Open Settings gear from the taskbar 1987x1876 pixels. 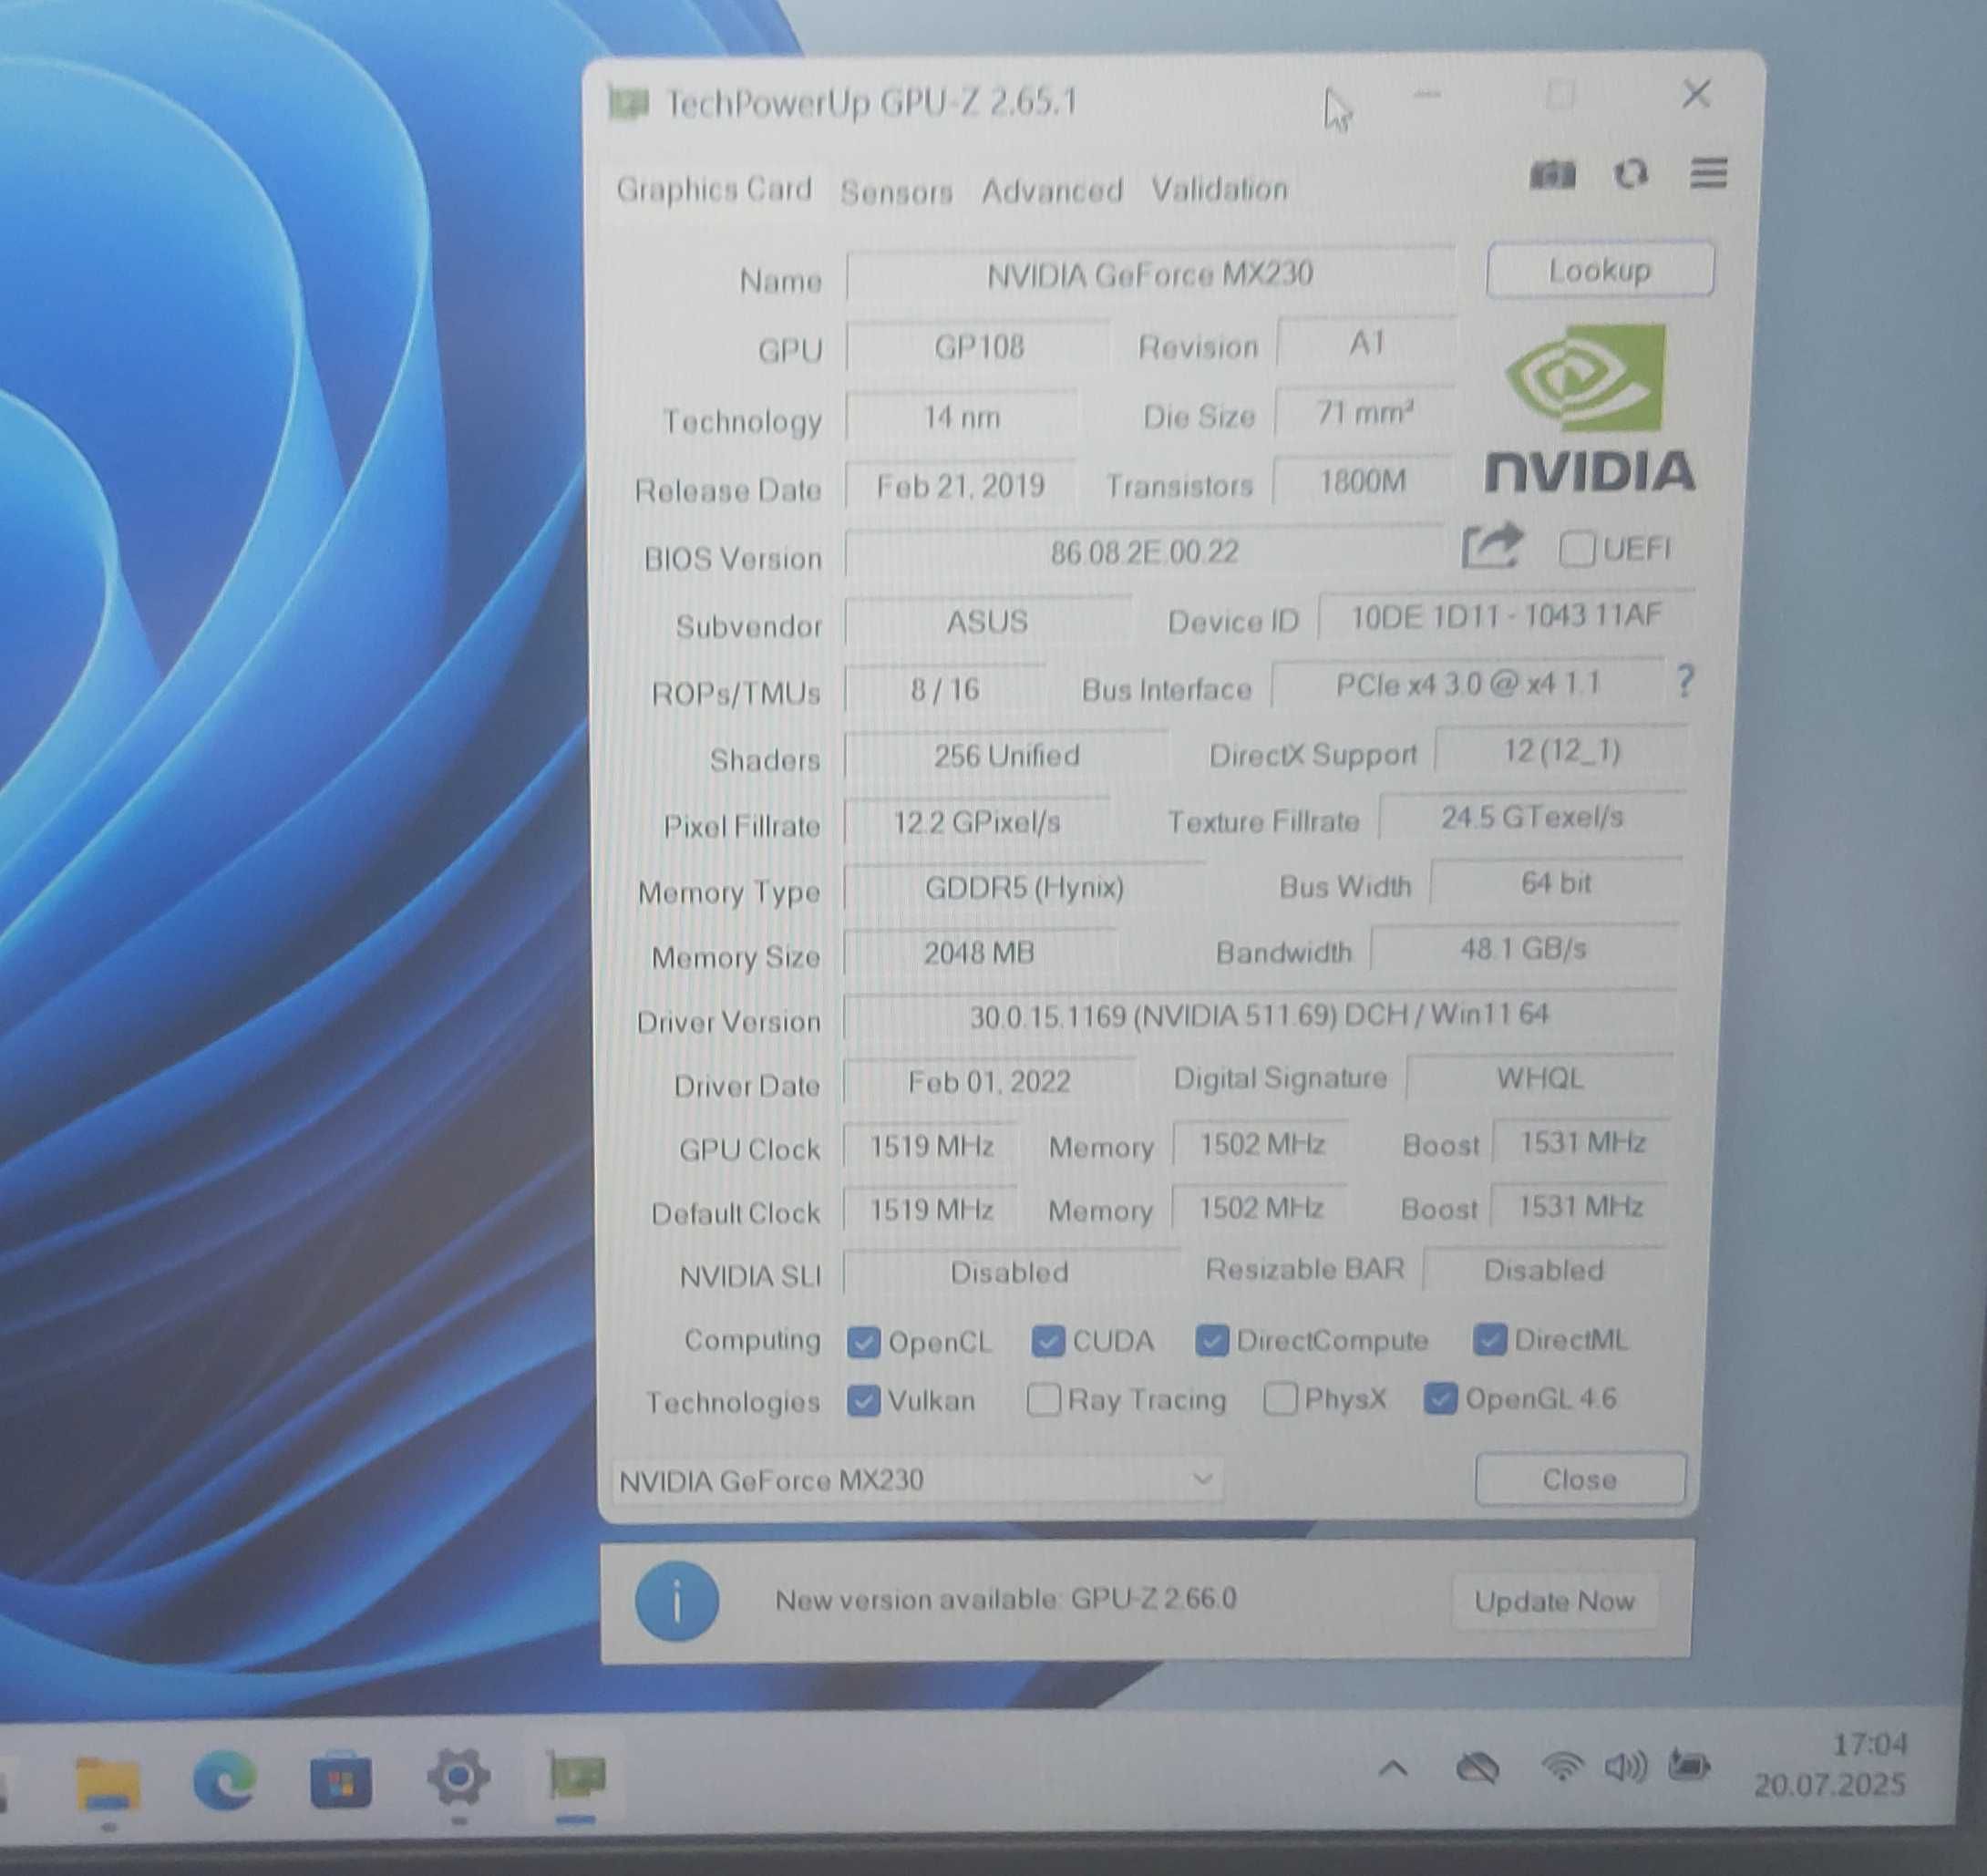click(x=458, y=1777)
